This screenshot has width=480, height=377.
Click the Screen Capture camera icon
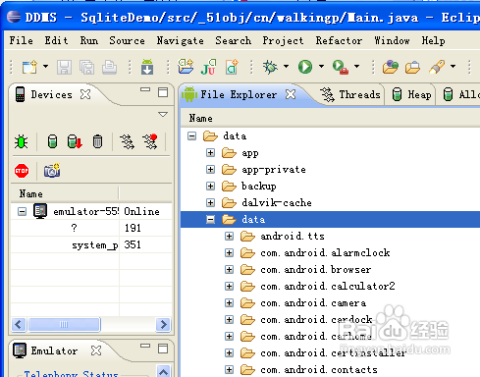[52, 171]
